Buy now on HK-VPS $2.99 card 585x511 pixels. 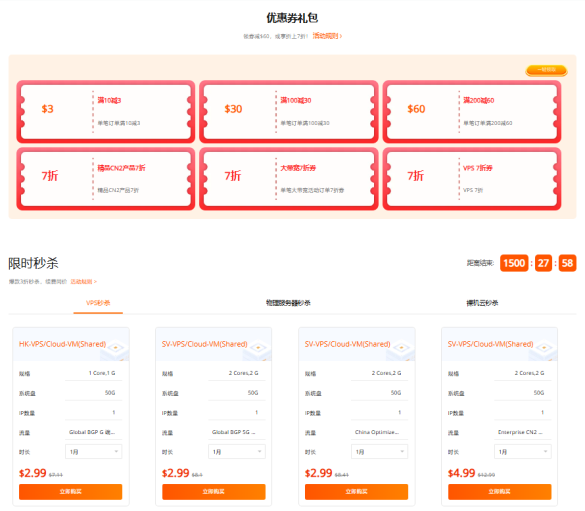point(71,492)
